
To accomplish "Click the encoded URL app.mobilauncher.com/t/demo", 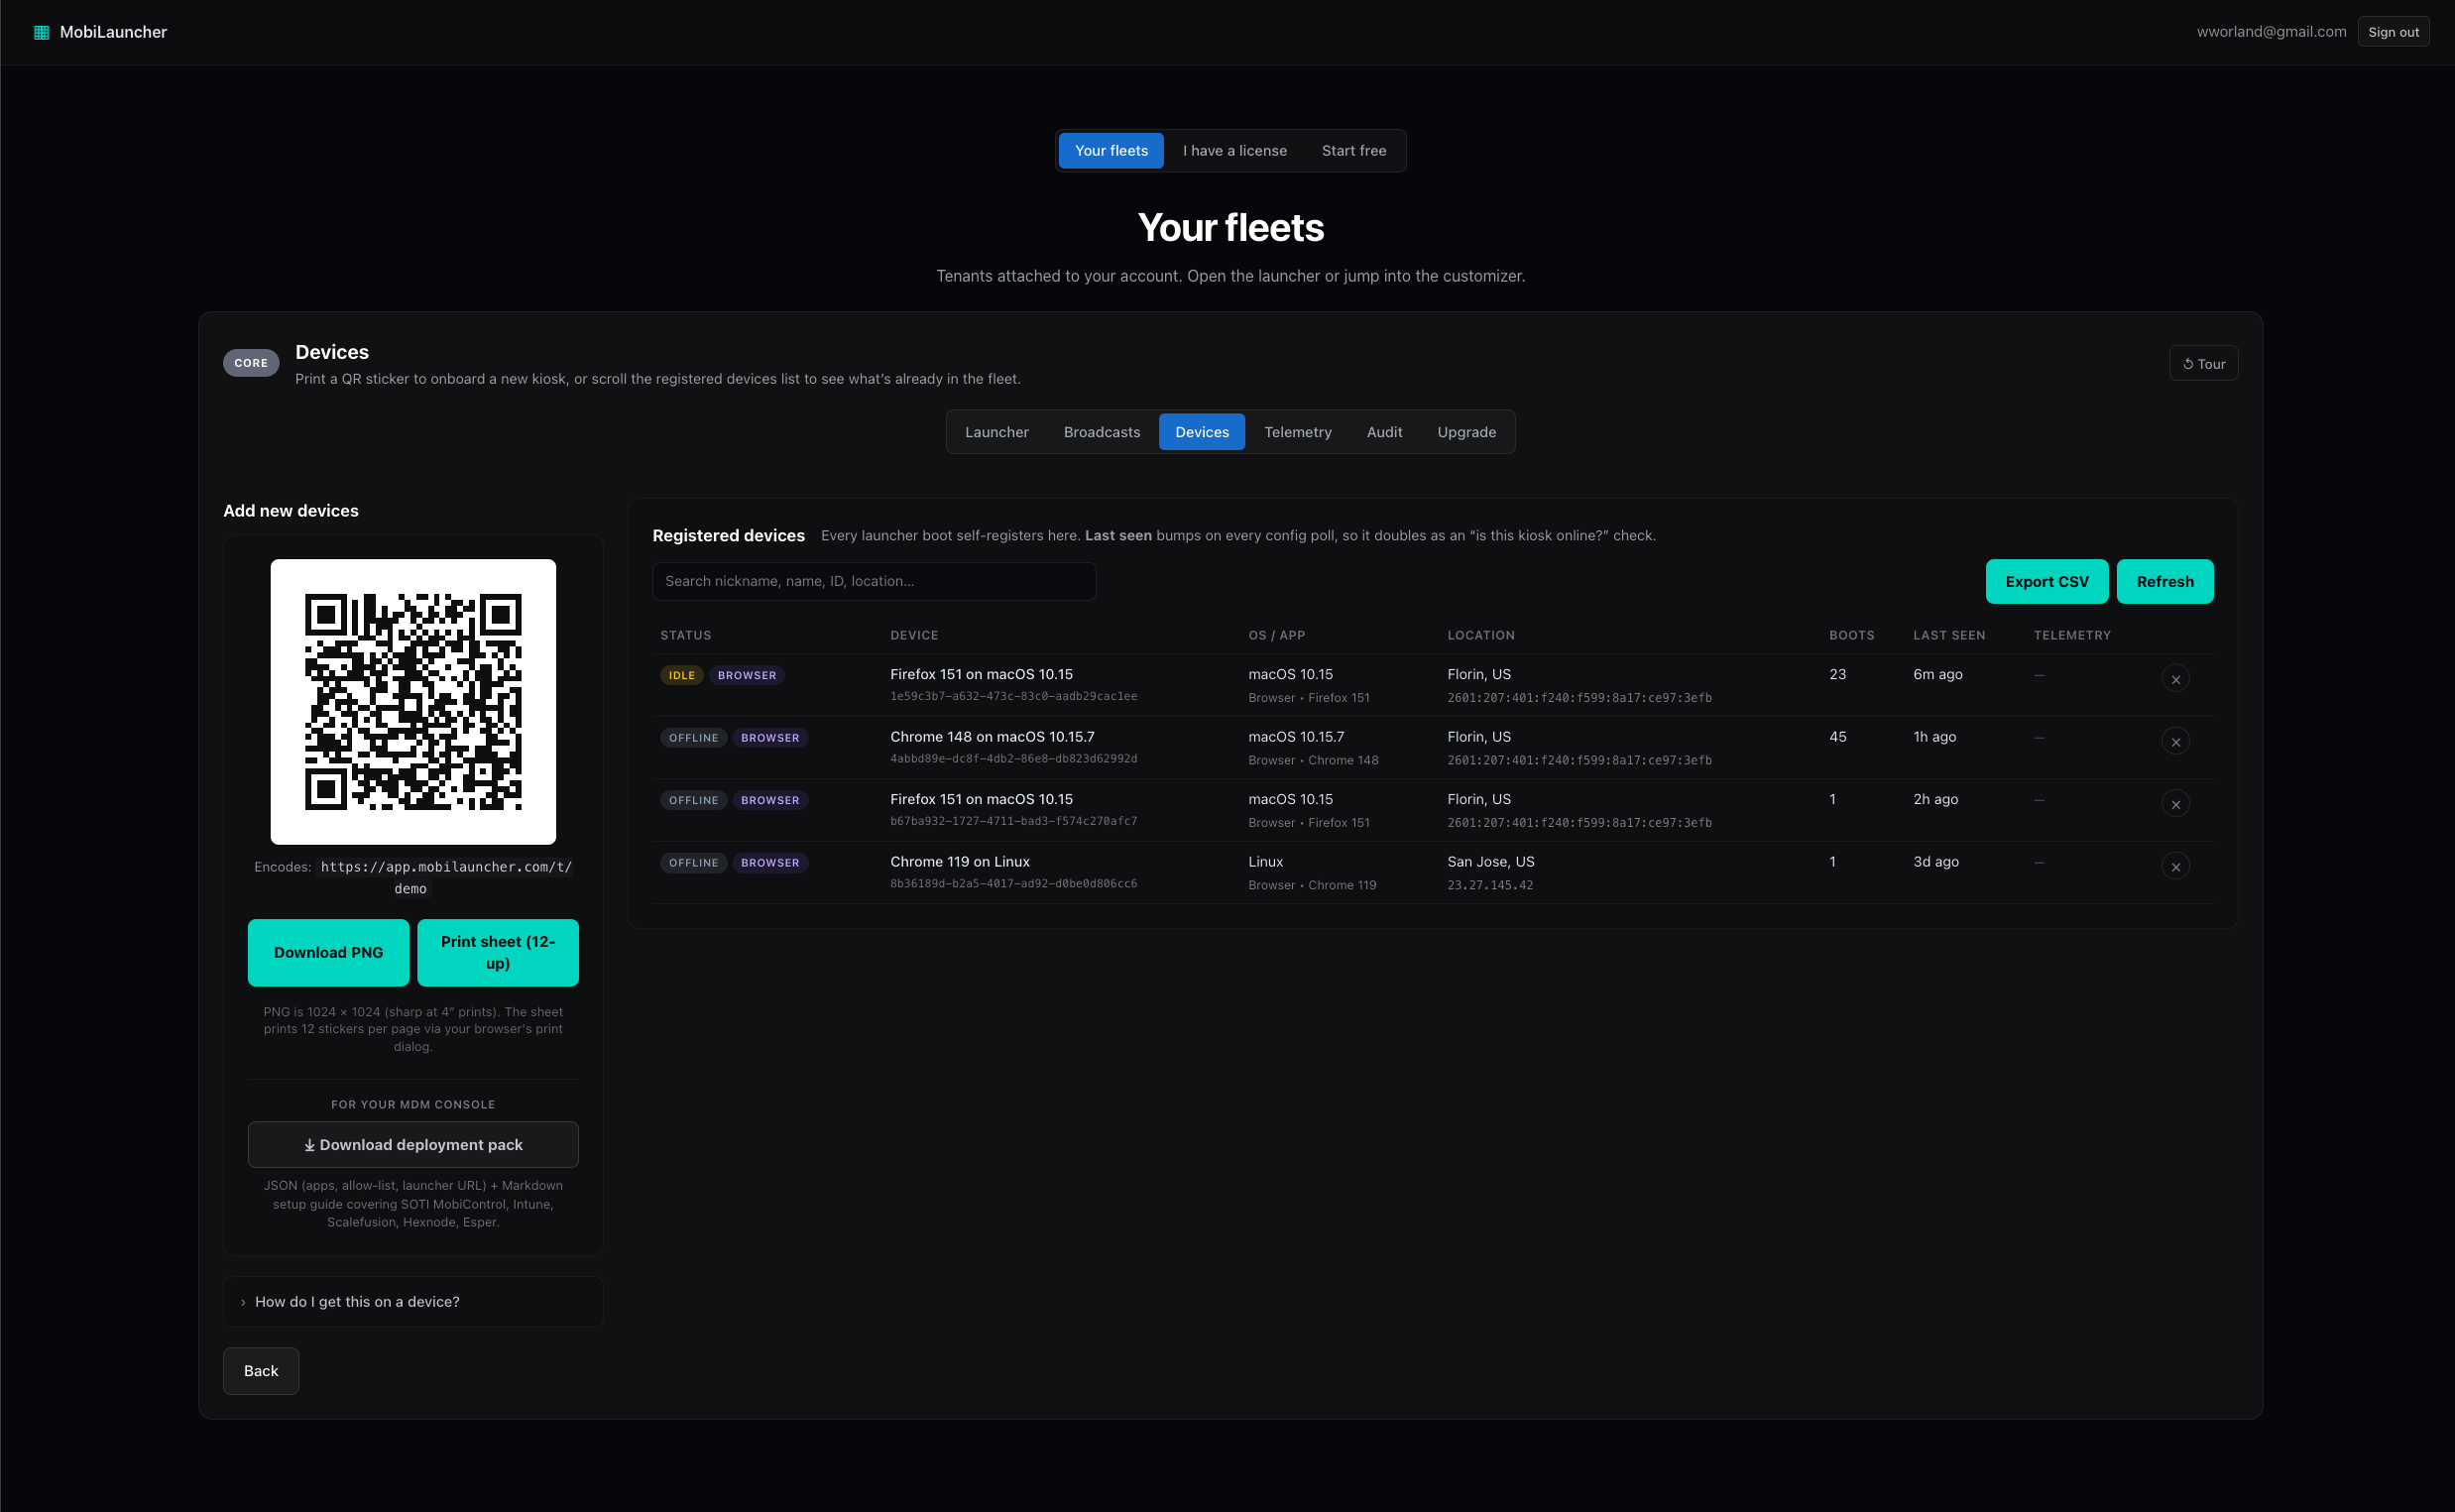I will click(446, 878).
